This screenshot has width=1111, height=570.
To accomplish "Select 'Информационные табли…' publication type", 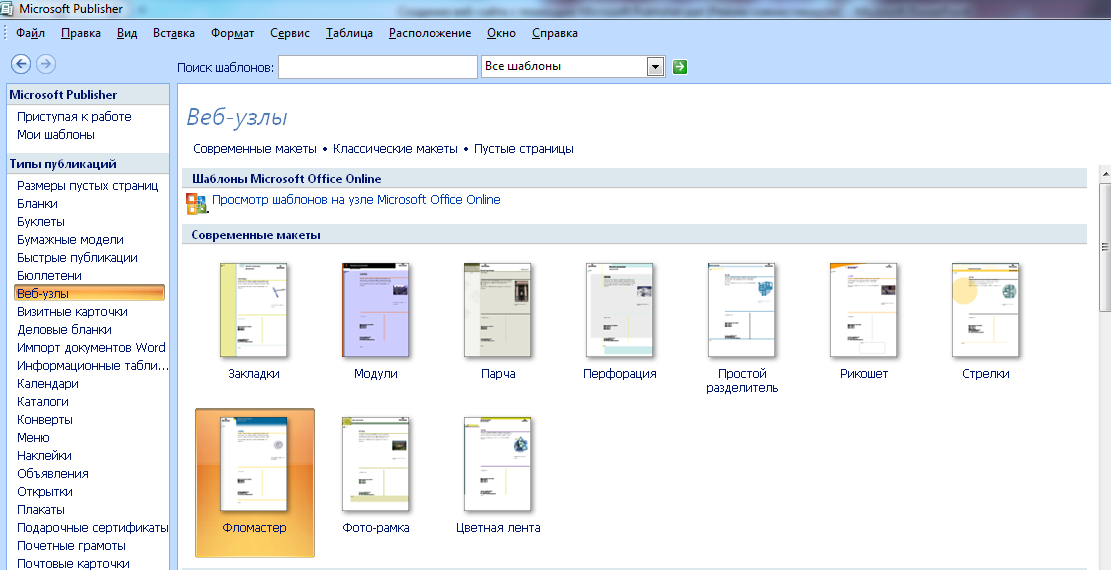I will (x=93, y=366).
